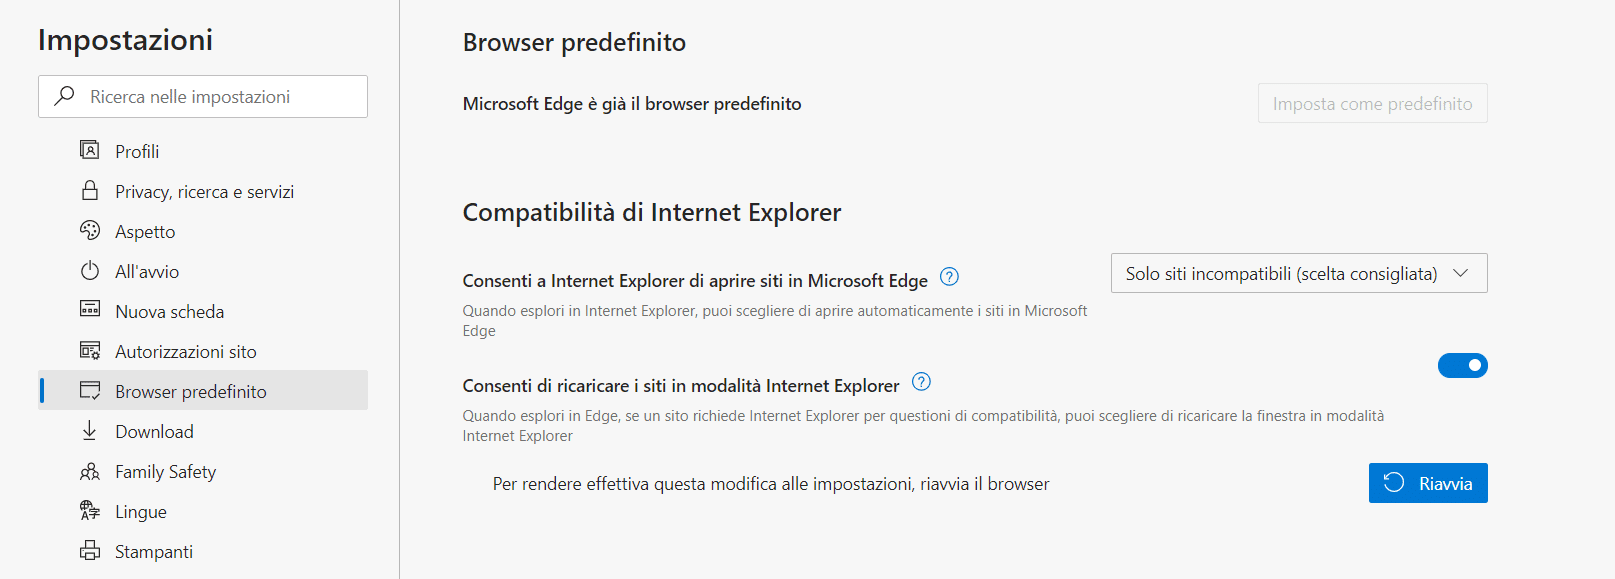Select the Privacy, ricerca e servizi icon
Image resolution: width=1615 pixels, height=579 pixels.
90,191
